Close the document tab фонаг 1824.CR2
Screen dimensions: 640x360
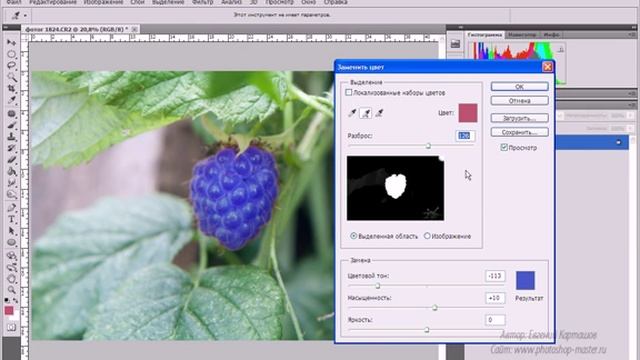pos(134,29)
